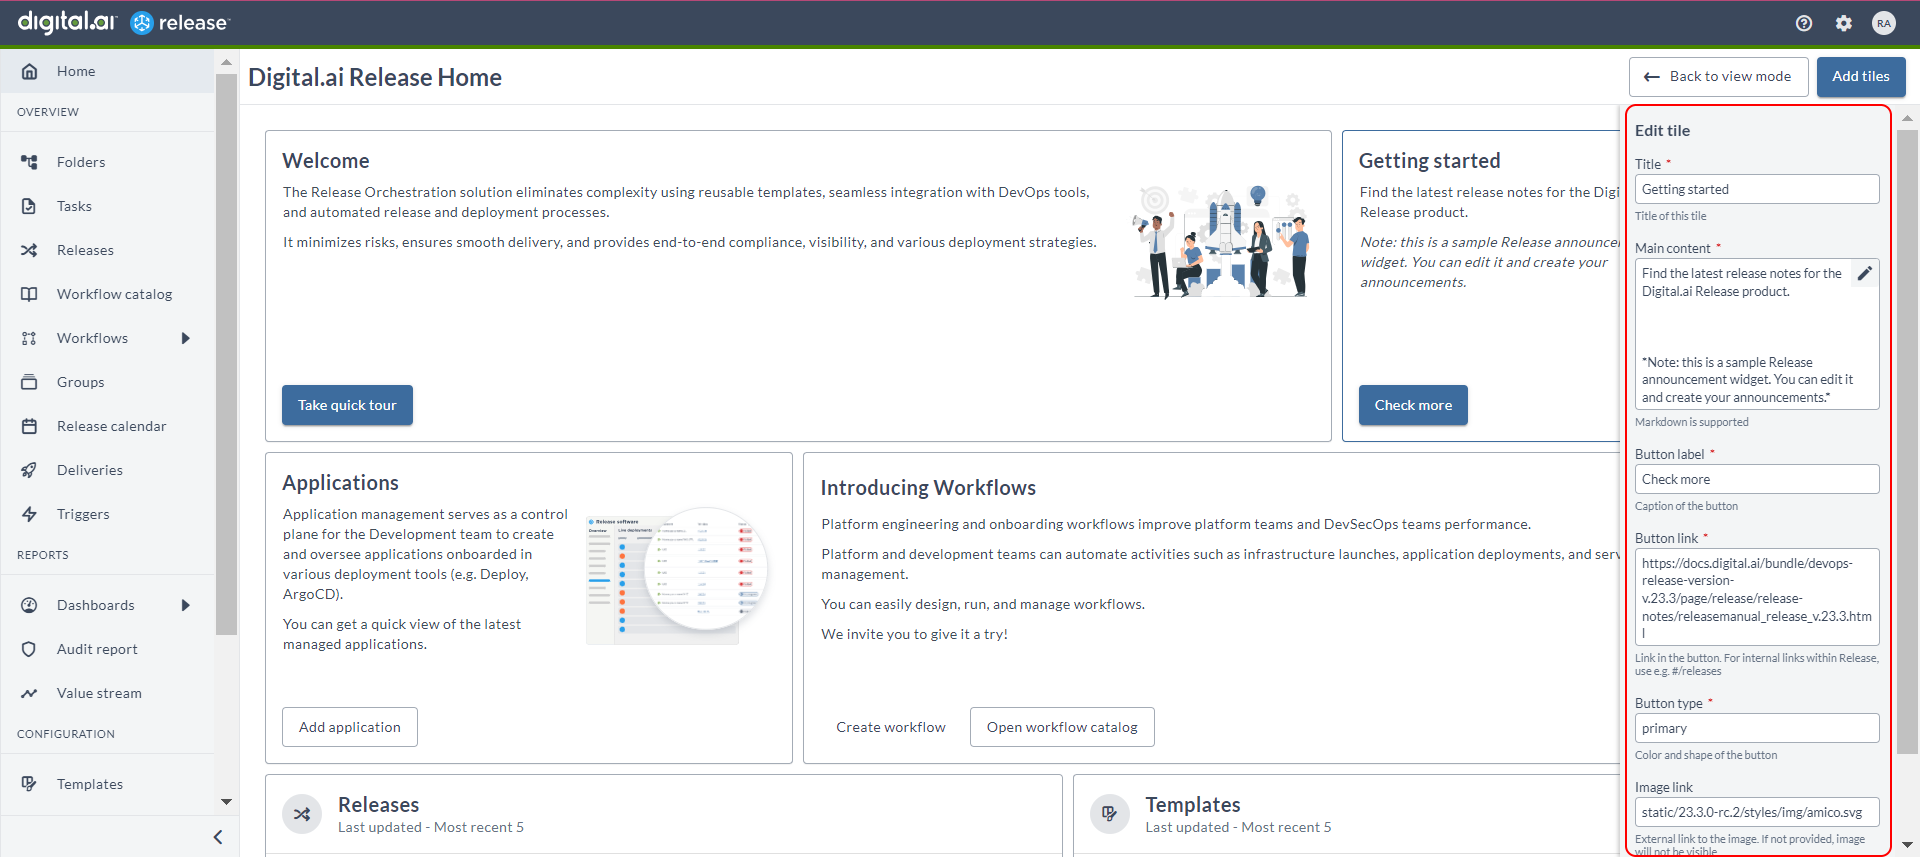Collapse sidebar with left chevron

point(218,837)
